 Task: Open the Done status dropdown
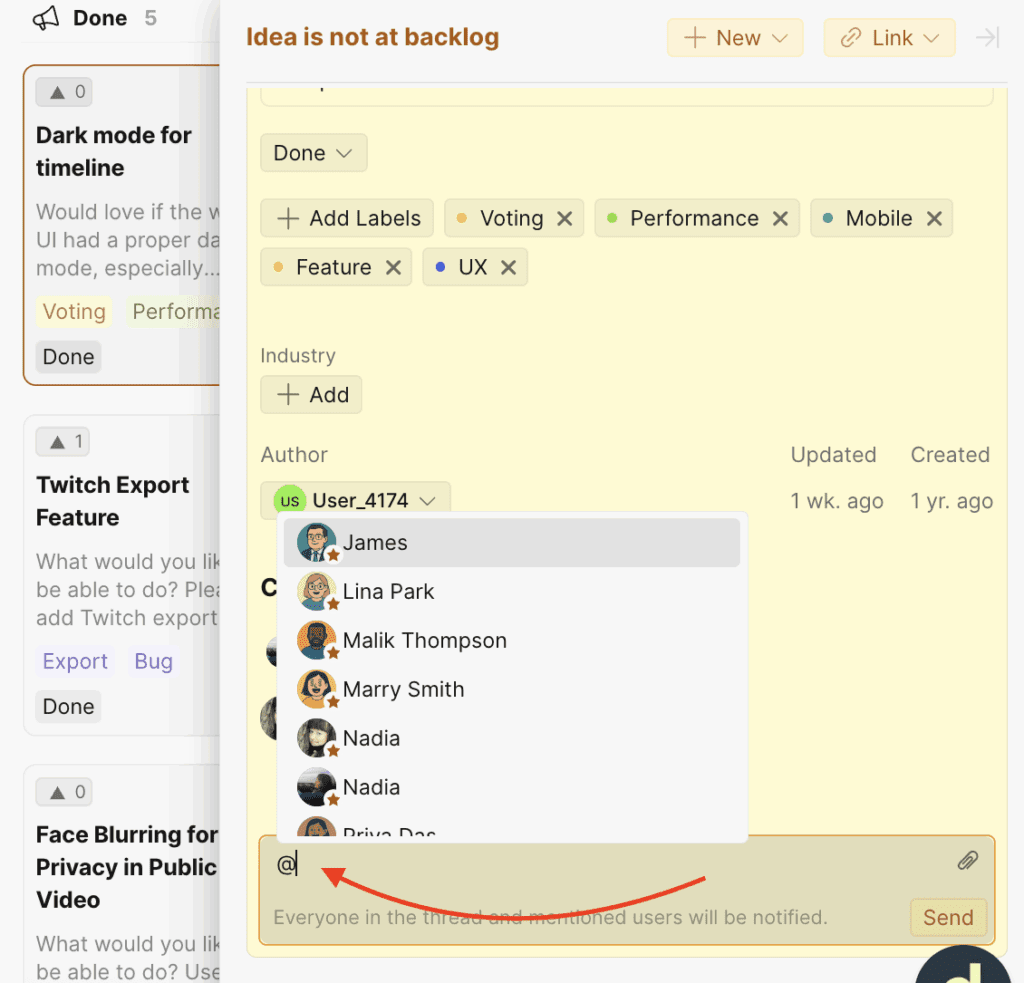point(313,152)
